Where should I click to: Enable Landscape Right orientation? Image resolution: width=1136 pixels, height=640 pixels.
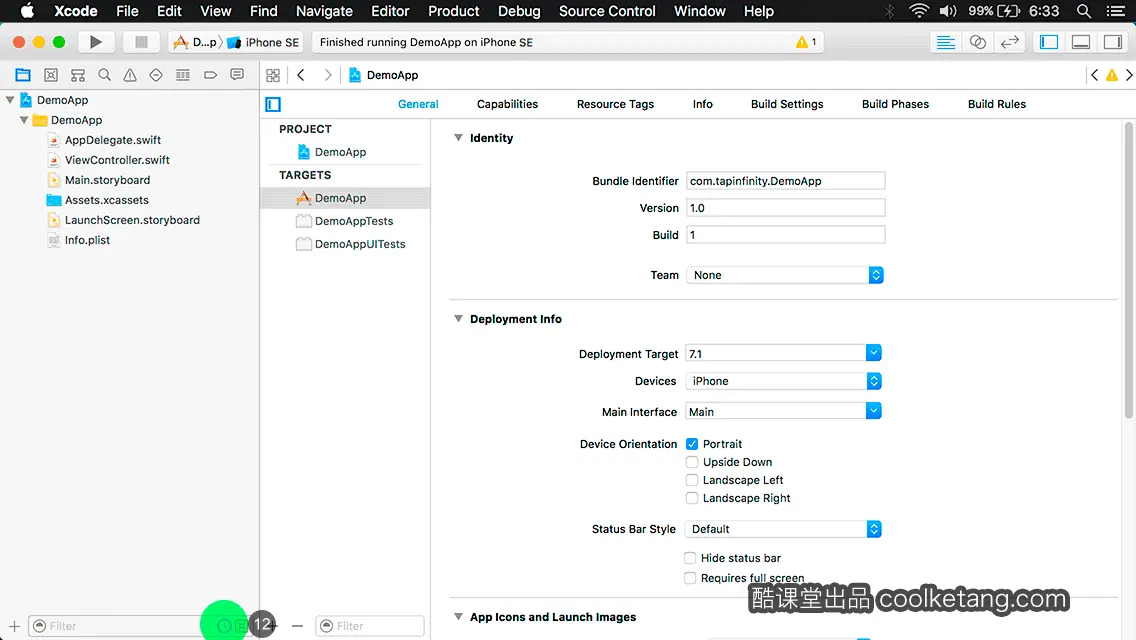click(x=692, y=498)
